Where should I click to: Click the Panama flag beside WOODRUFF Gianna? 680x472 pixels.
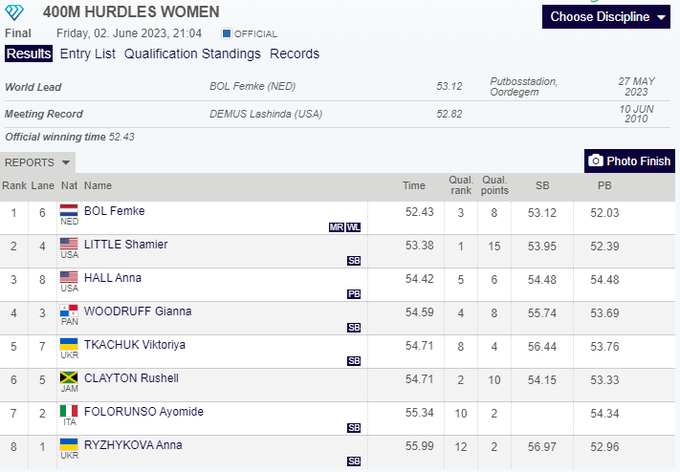click(x=69, y=312)
